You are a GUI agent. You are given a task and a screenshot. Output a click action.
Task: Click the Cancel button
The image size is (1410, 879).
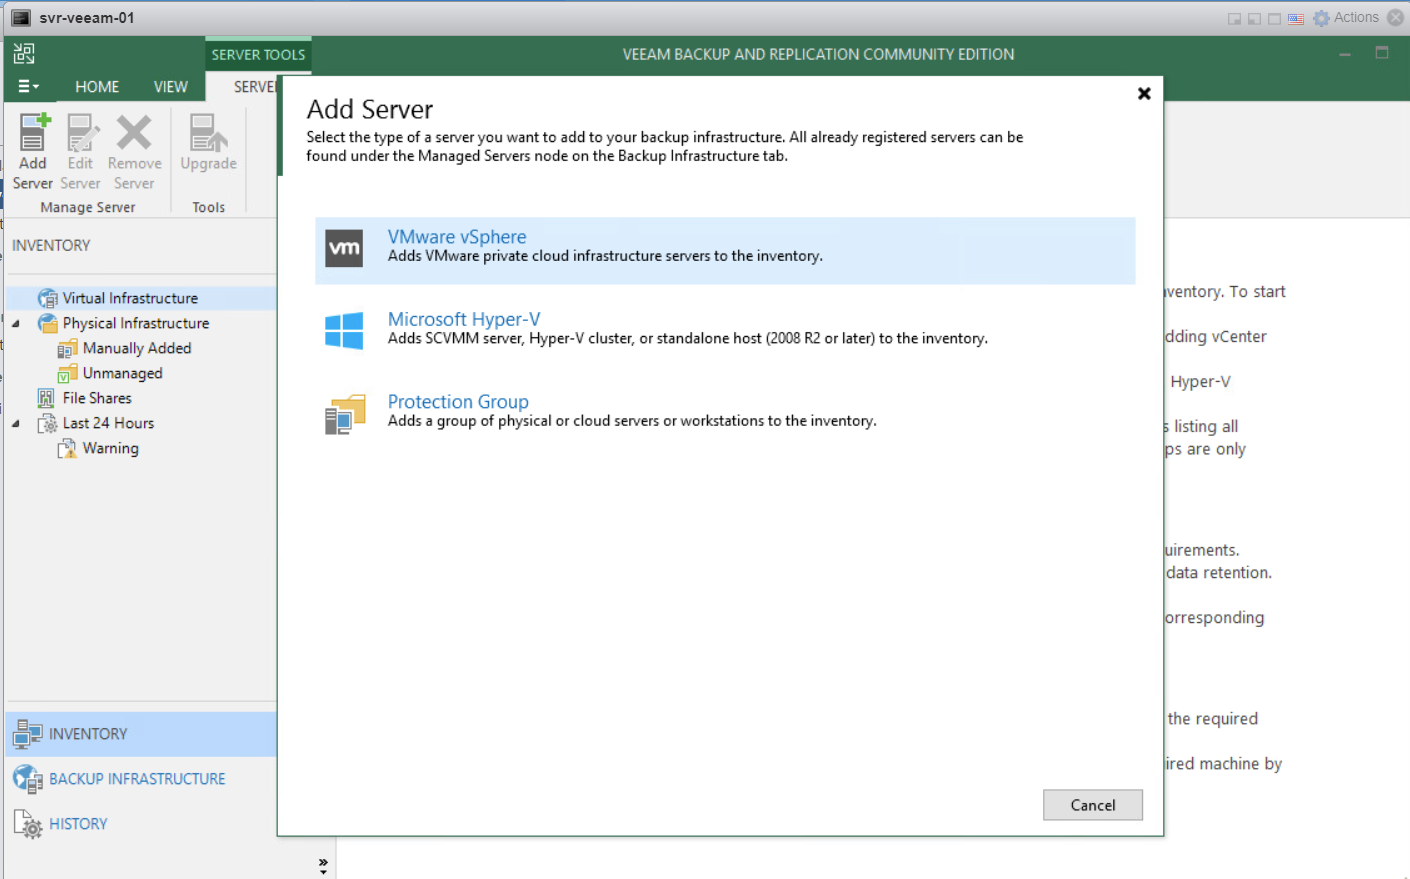[x=1092, y=805]
